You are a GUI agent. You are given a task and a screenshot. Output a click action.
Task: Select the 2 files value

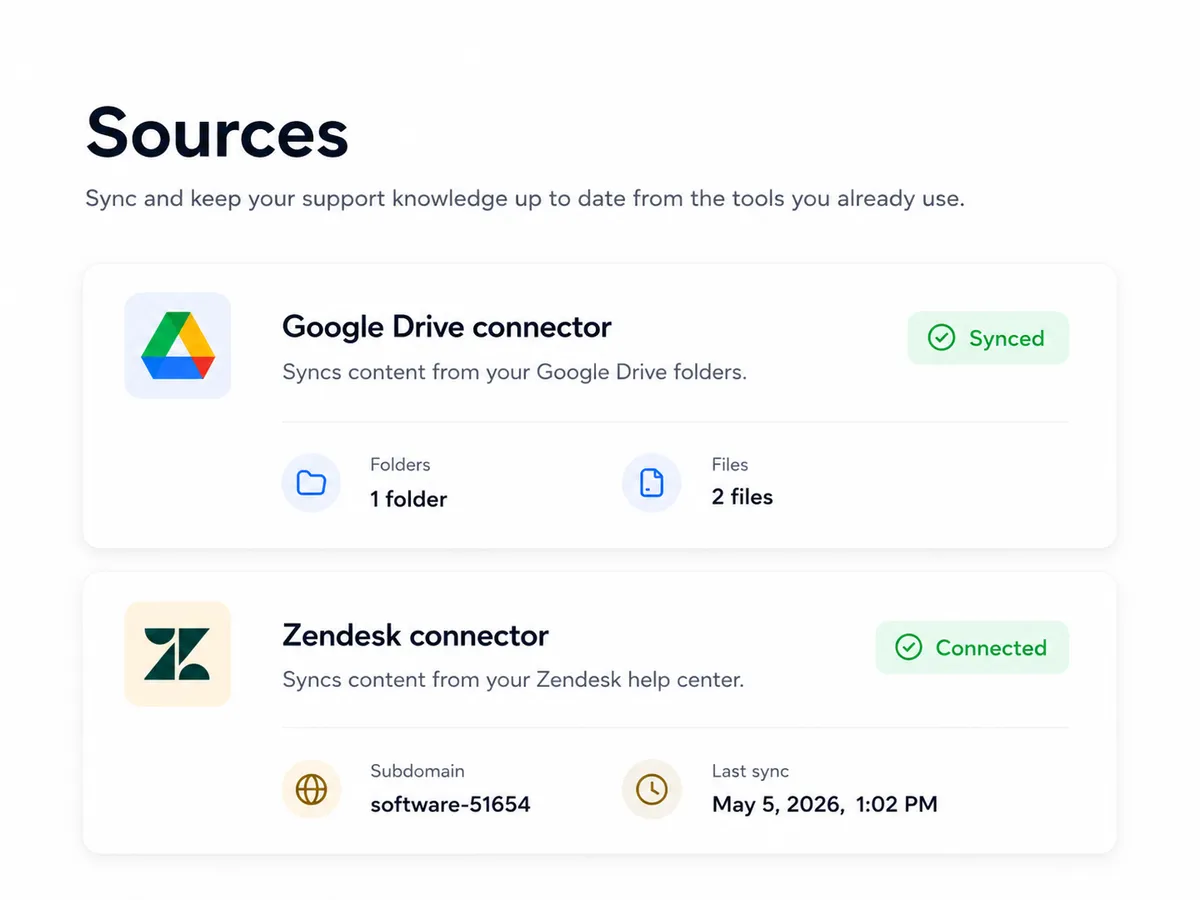(743, 497)
